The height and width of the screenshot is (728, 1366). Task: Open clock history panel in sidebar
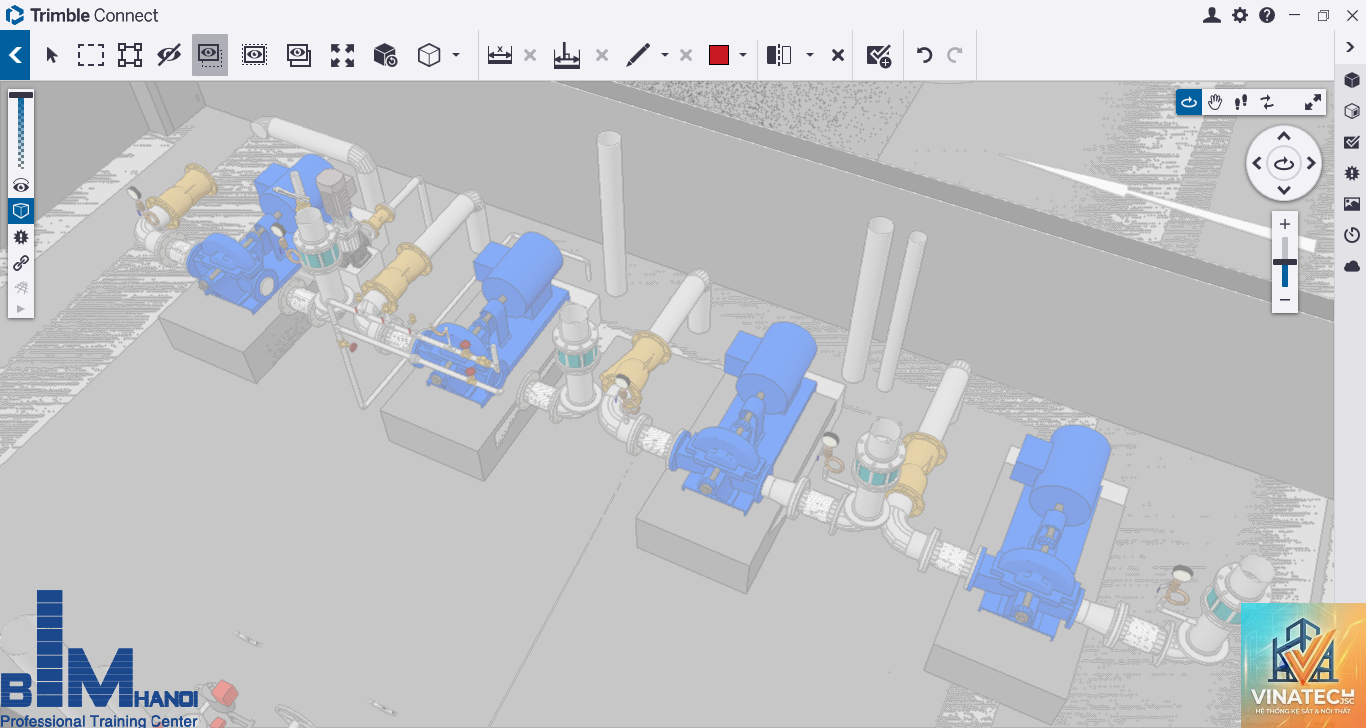[x=1352, y=235]
